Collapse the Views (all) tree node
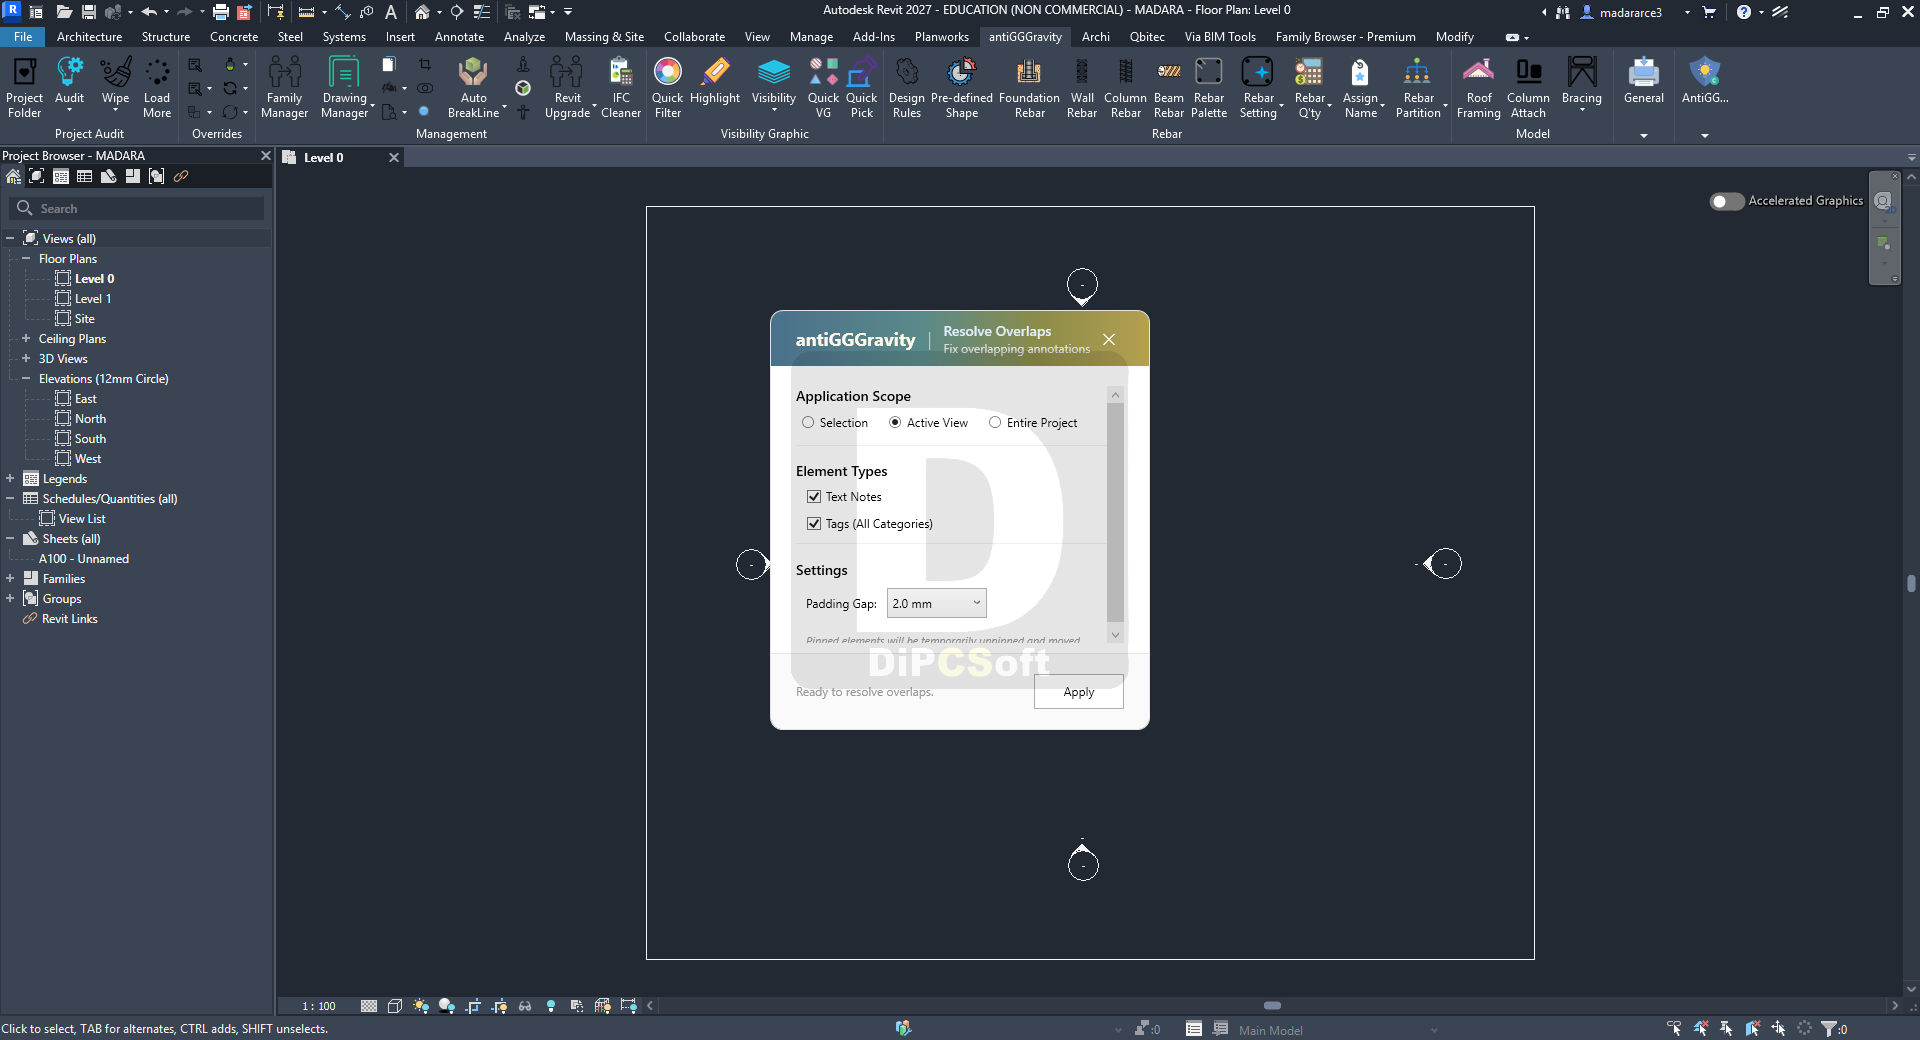The image size is (1920, 1040). 10,239
